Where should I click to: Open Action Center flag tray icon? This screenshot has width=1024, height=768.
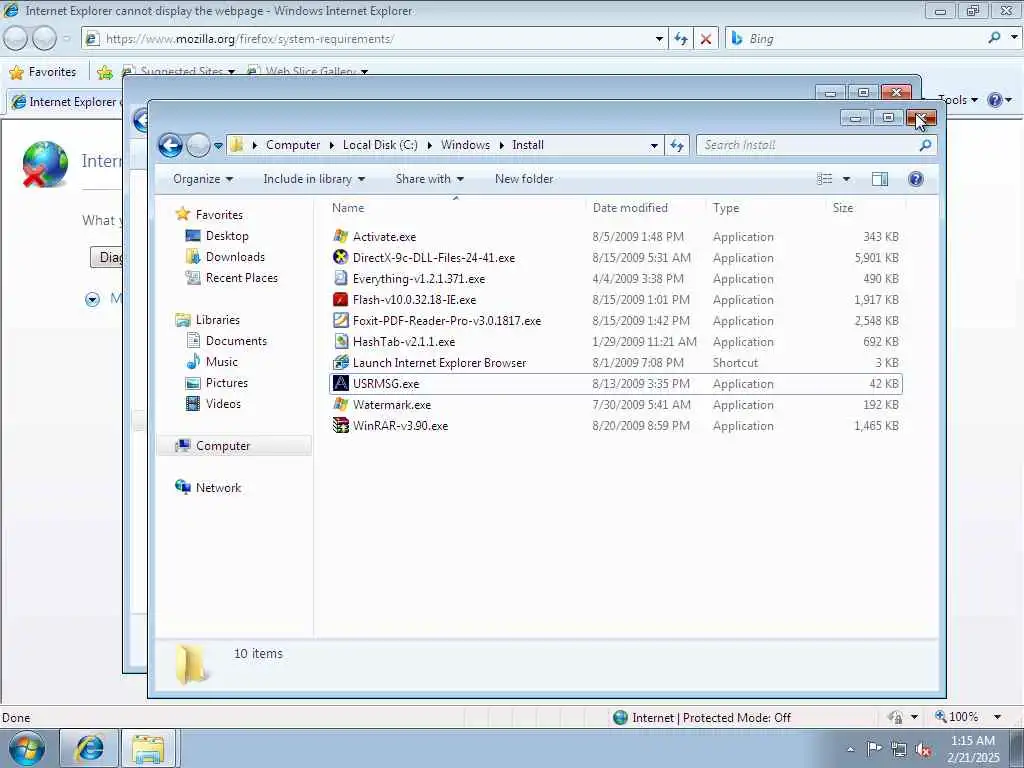tap(874, 749)
